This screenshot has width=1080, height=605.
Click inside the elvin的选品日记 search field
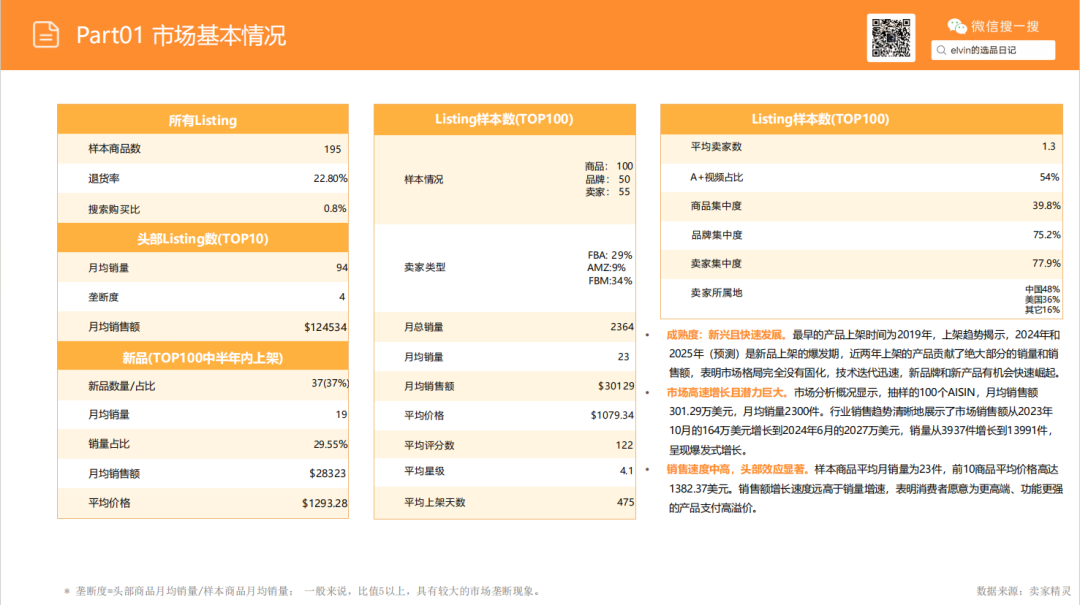990,50
